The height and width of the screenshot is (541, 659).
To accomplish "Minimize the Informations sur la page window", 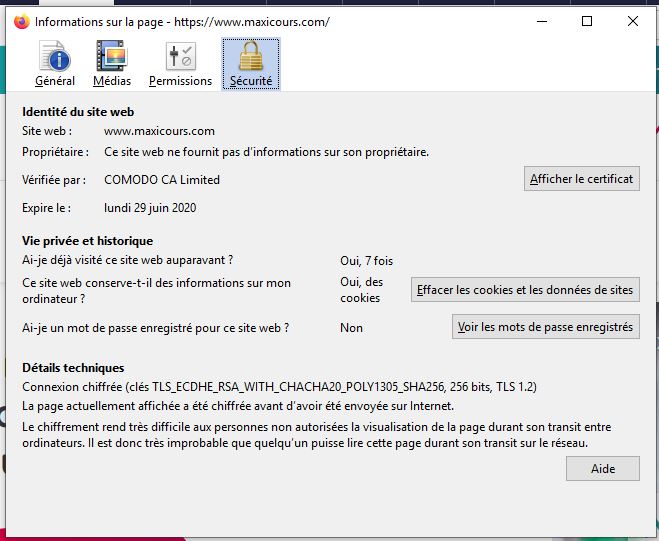I will pos(542,21).
